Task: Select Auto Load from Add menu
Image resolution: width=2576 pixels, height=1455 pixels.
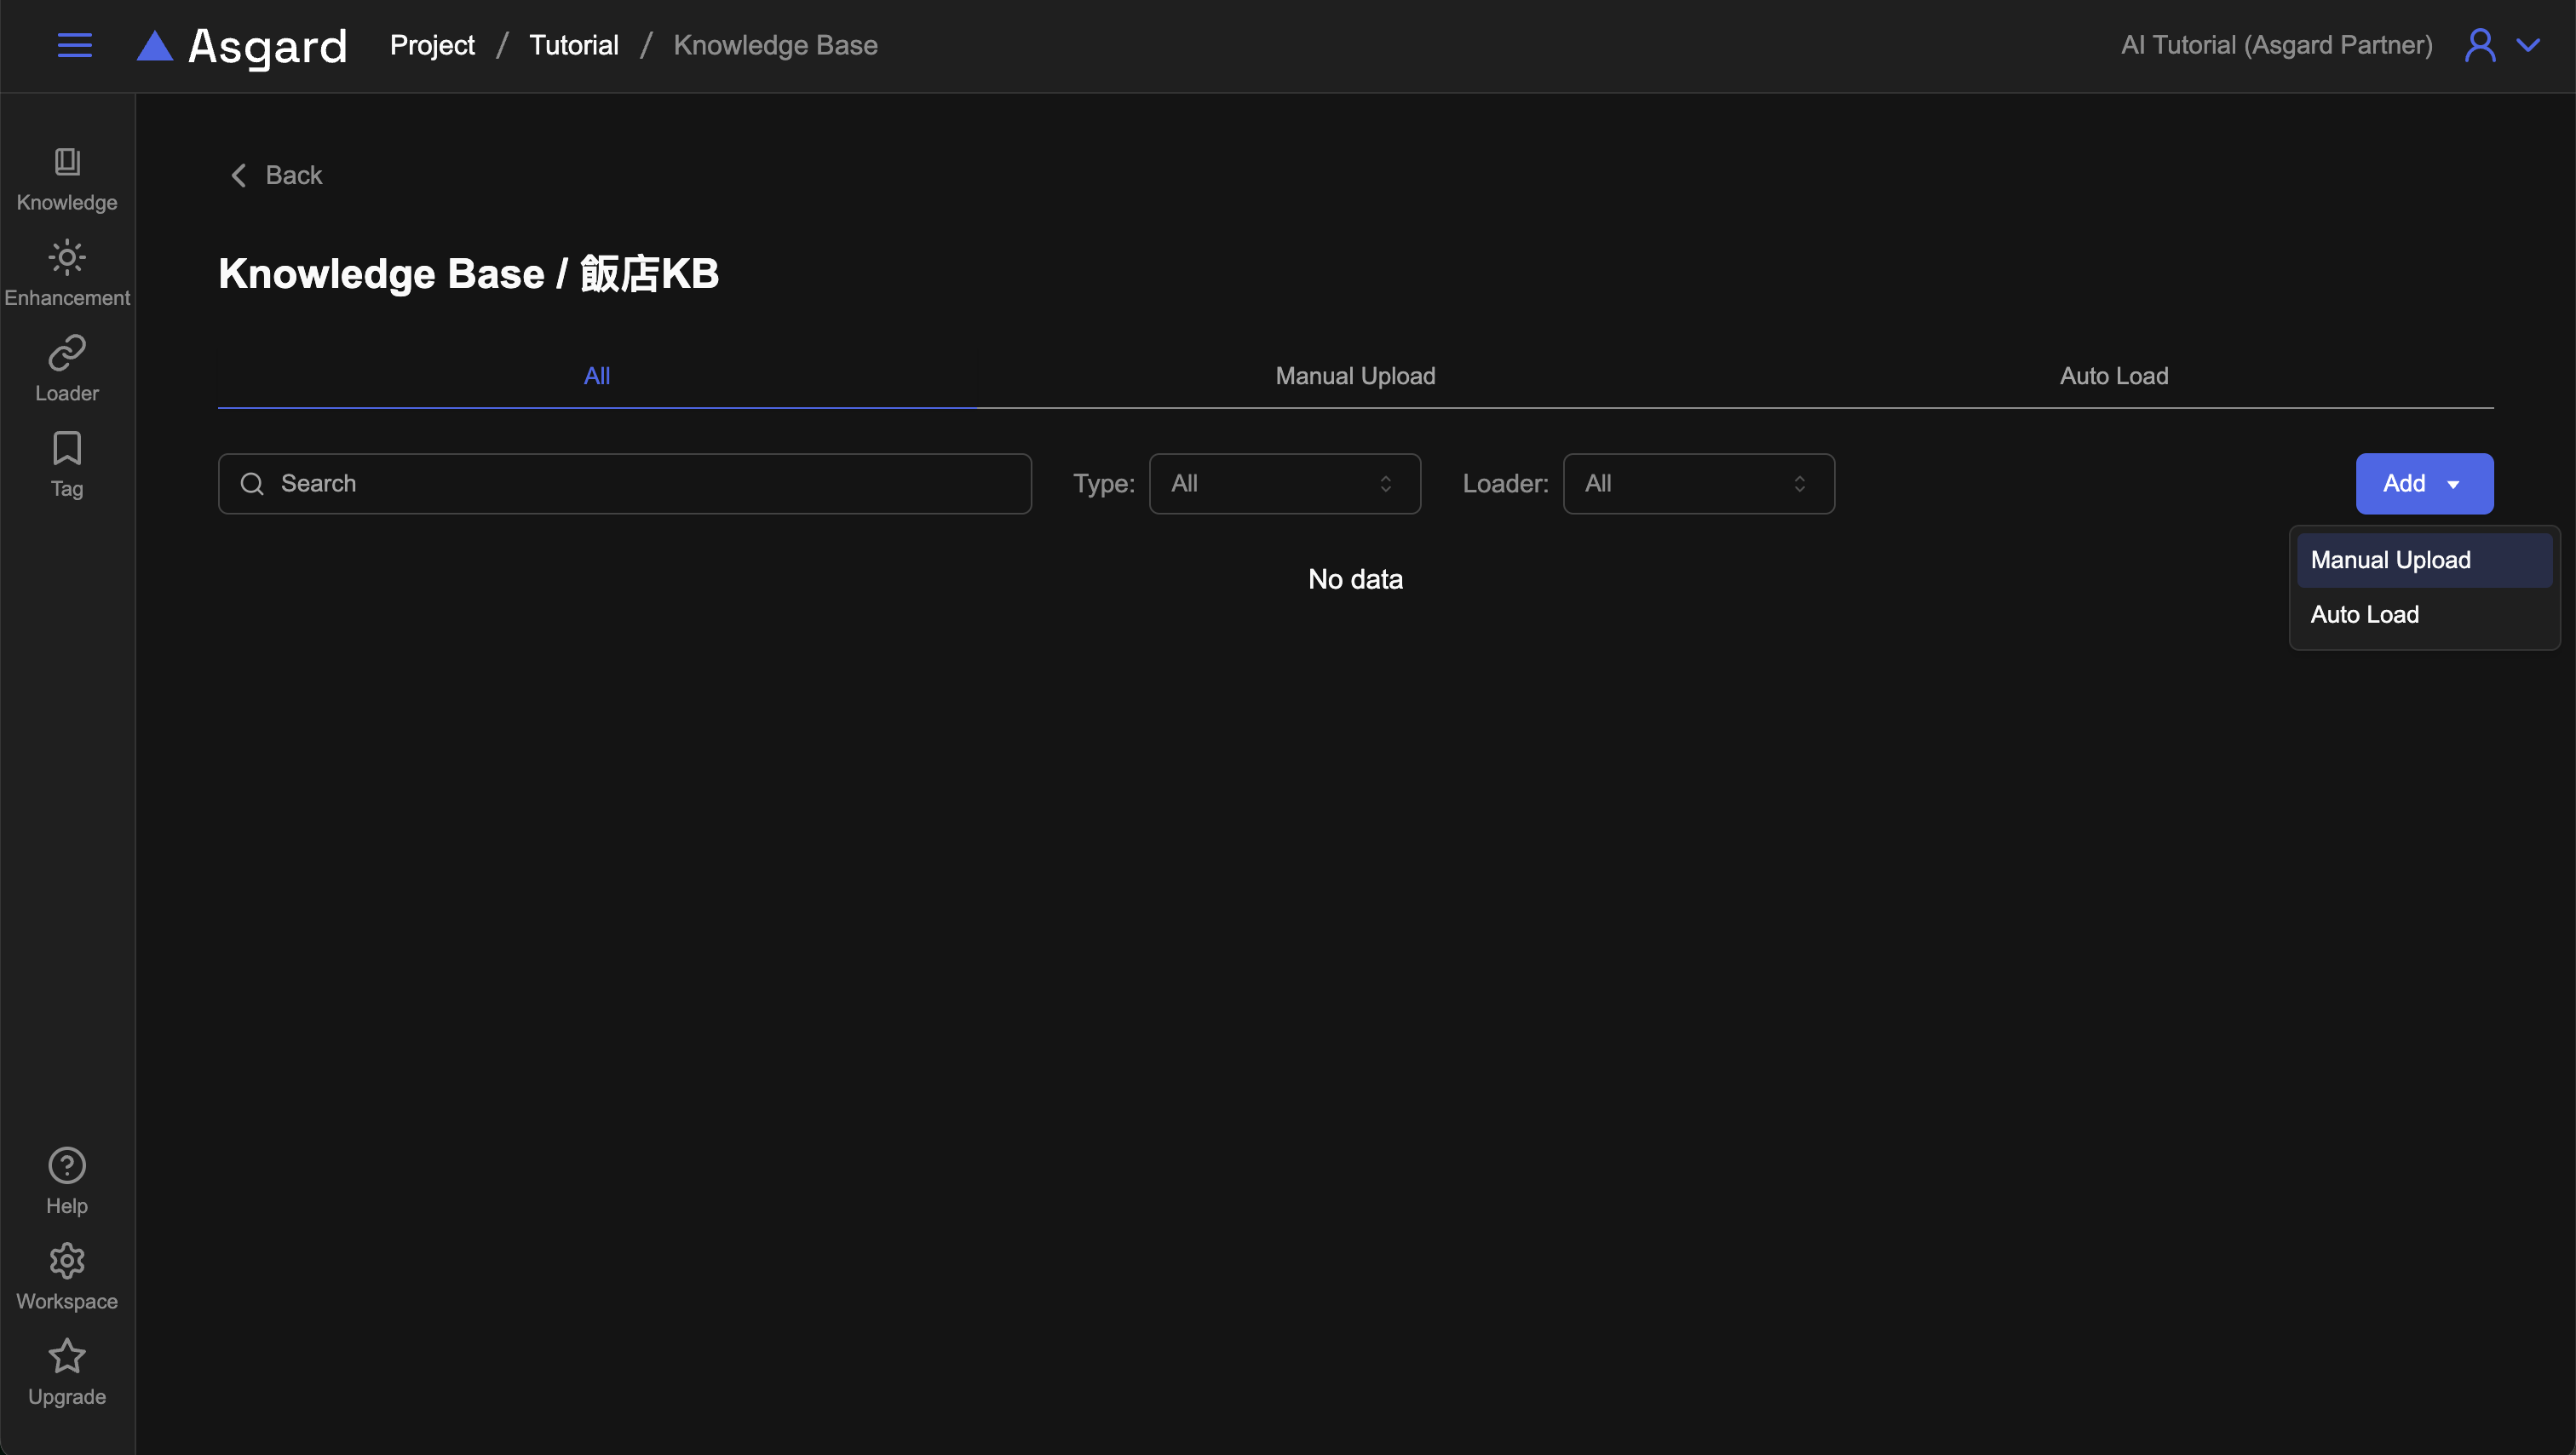Action: click(x=2364, y=614)
